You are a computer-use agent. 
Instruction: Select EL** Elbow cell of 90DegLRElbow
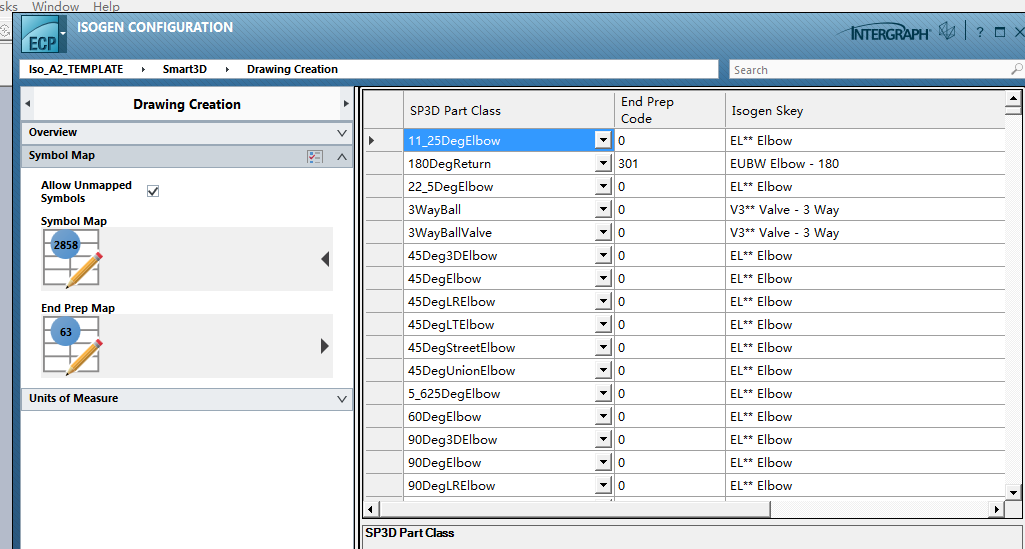coord(865,486)
